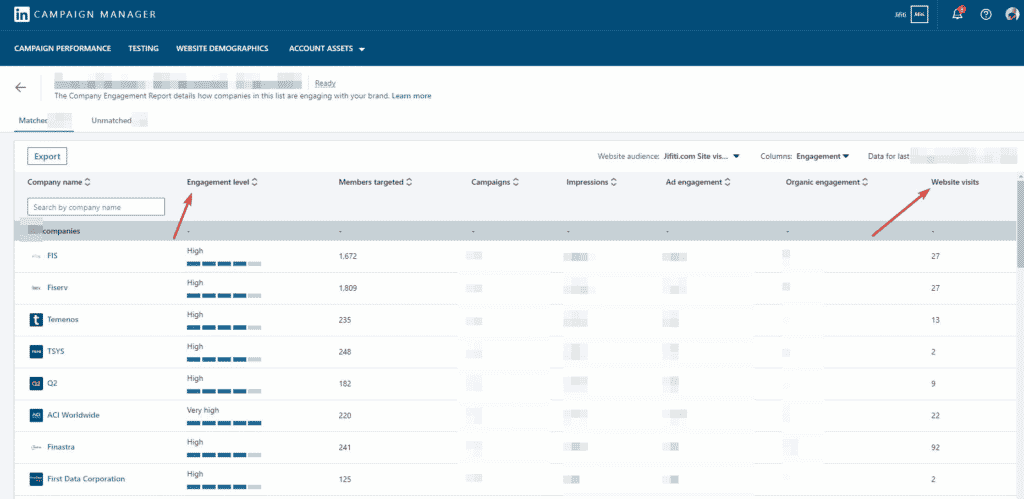Follow the Learn more link
The width and height of the screenshot is (1024, 499).
point(411,96)
